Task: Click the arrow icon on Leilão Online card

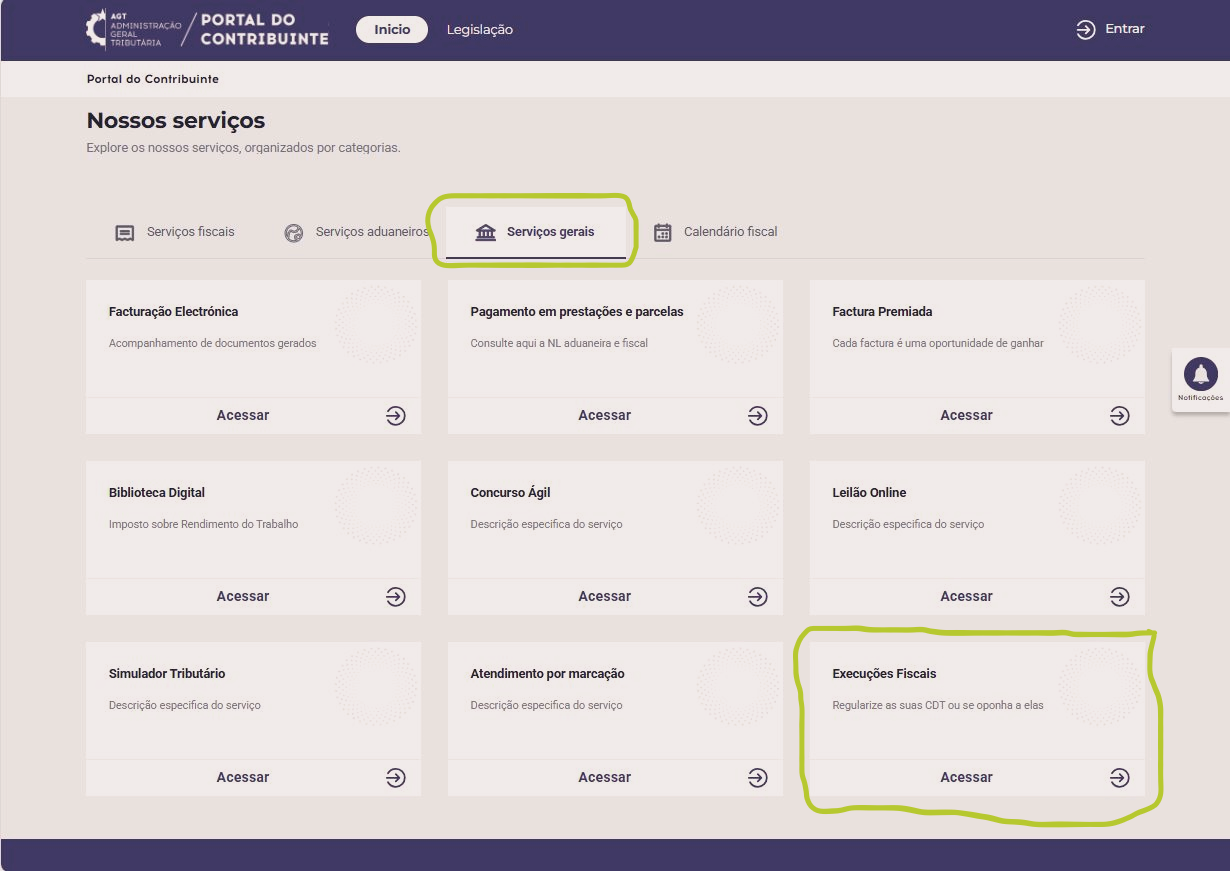Action: coord(1120,596)
